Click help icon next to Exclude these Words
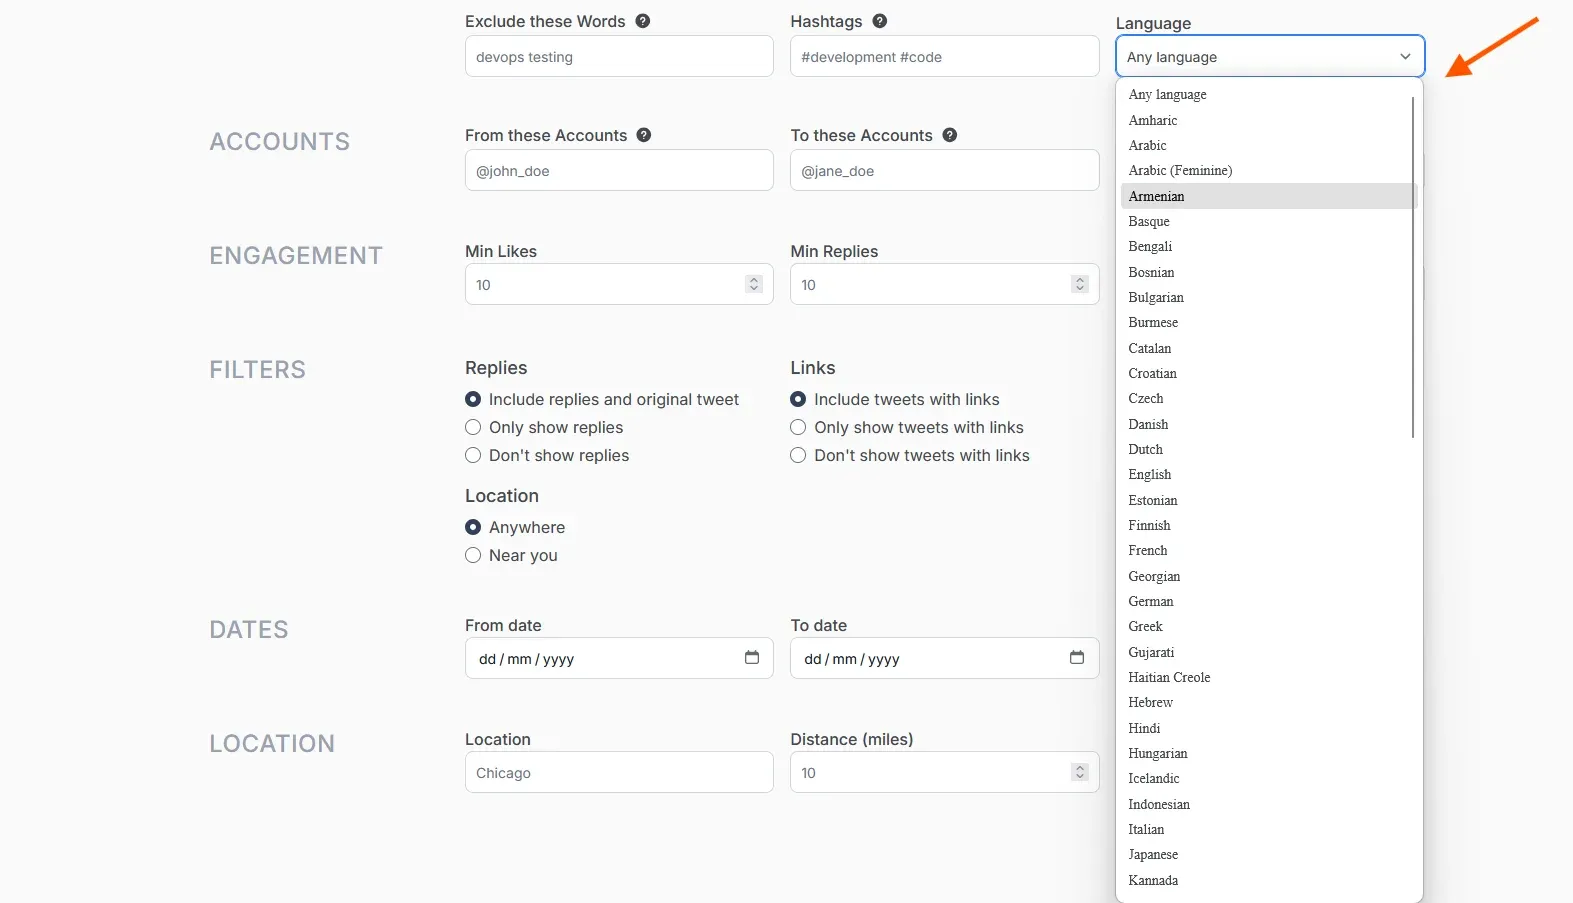Screen dimensions: 1573x903 [x=643, y=21]
